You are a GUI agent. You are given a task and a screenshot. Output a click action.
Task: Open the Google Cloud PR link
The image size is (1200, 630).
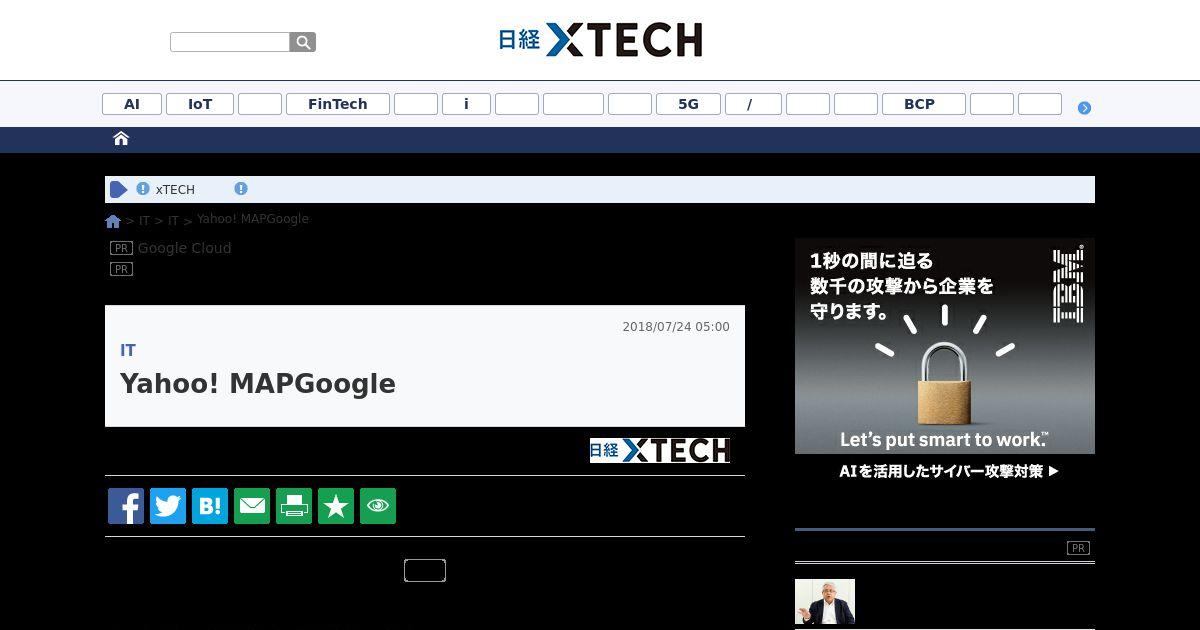[x=184, y=248]
